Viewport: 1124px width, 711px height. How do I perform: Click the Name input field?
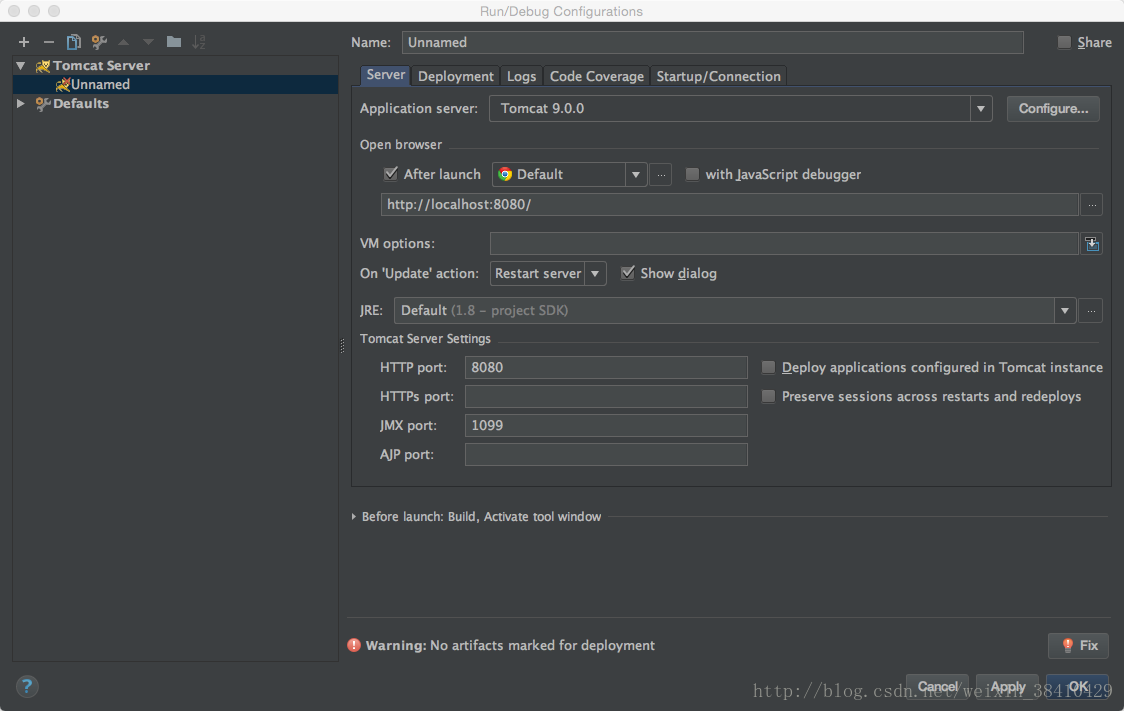713,42
